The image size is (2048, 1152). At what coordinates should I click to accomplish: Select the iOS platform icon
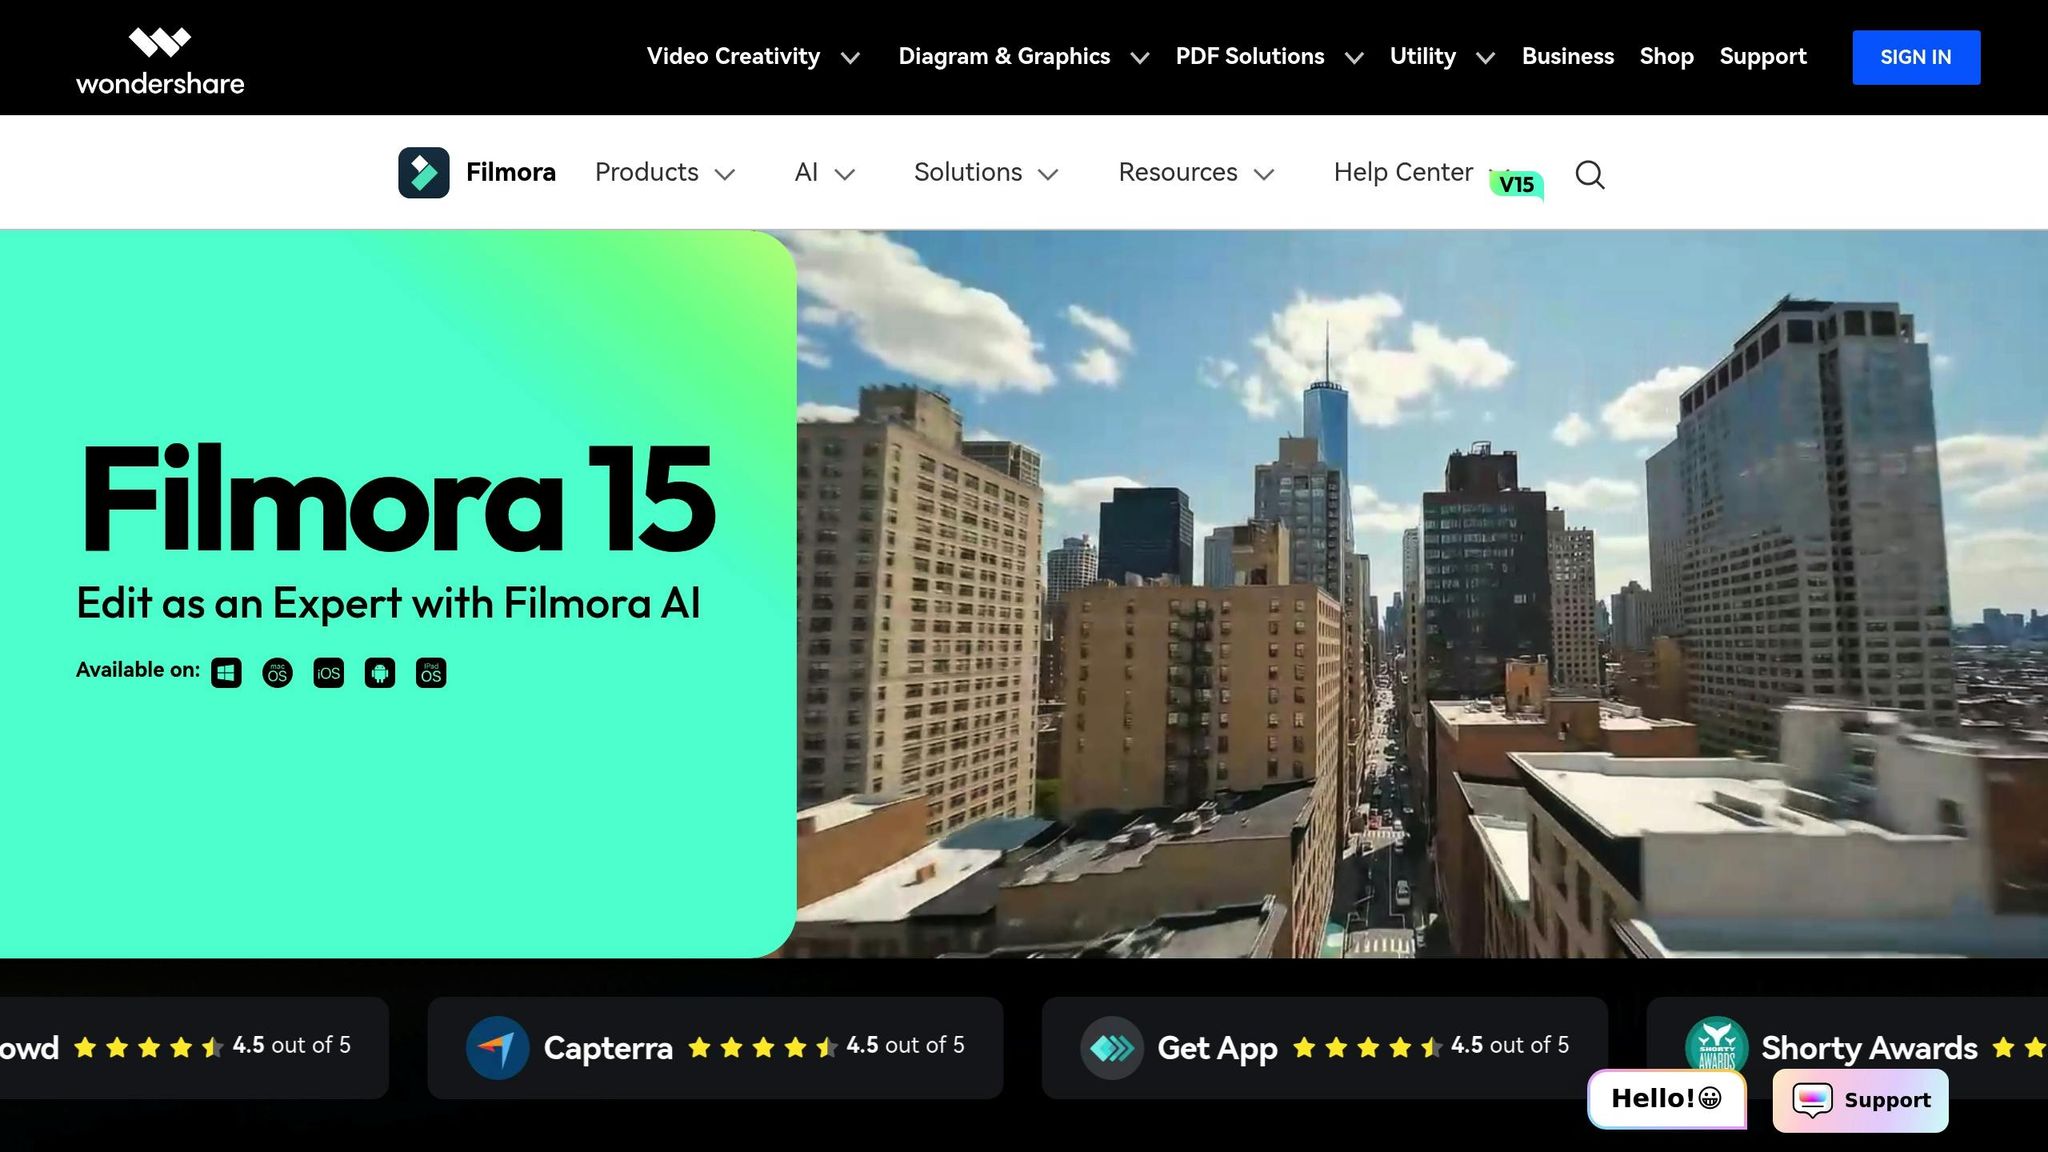[x=328, y=673]
